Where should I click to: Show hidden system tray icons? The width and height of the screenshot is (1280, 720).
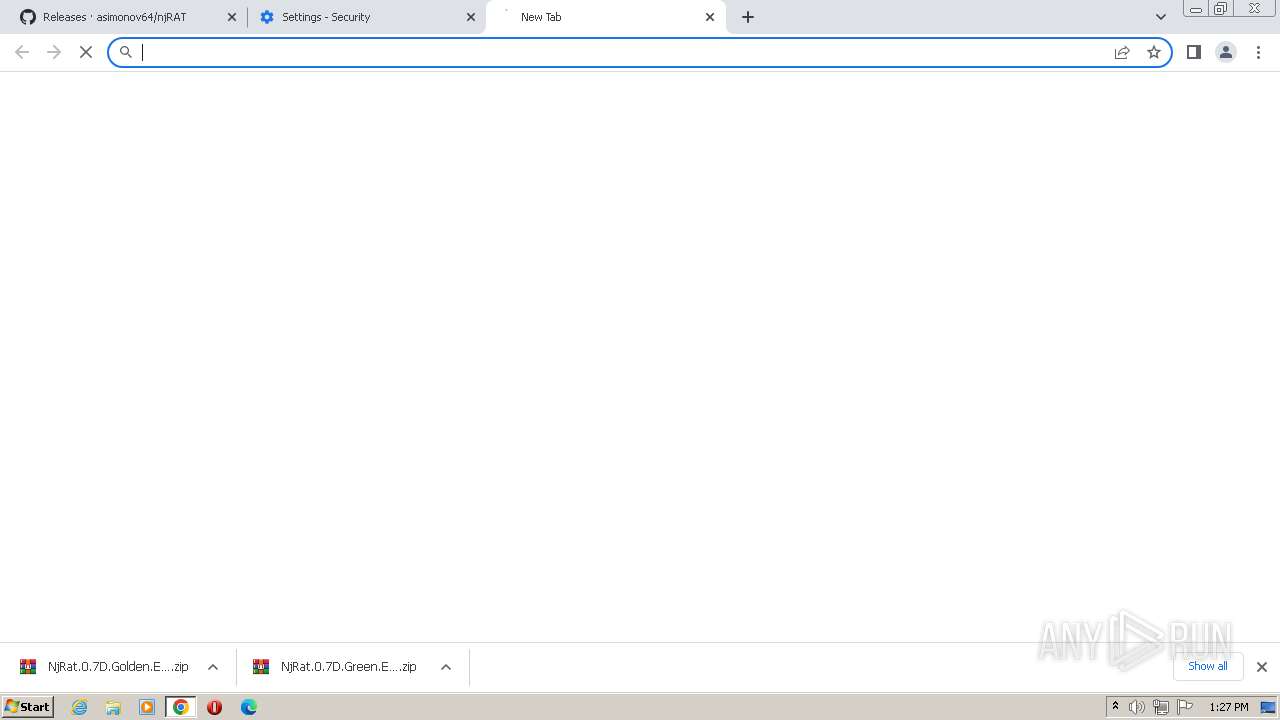coord(1115,707)
